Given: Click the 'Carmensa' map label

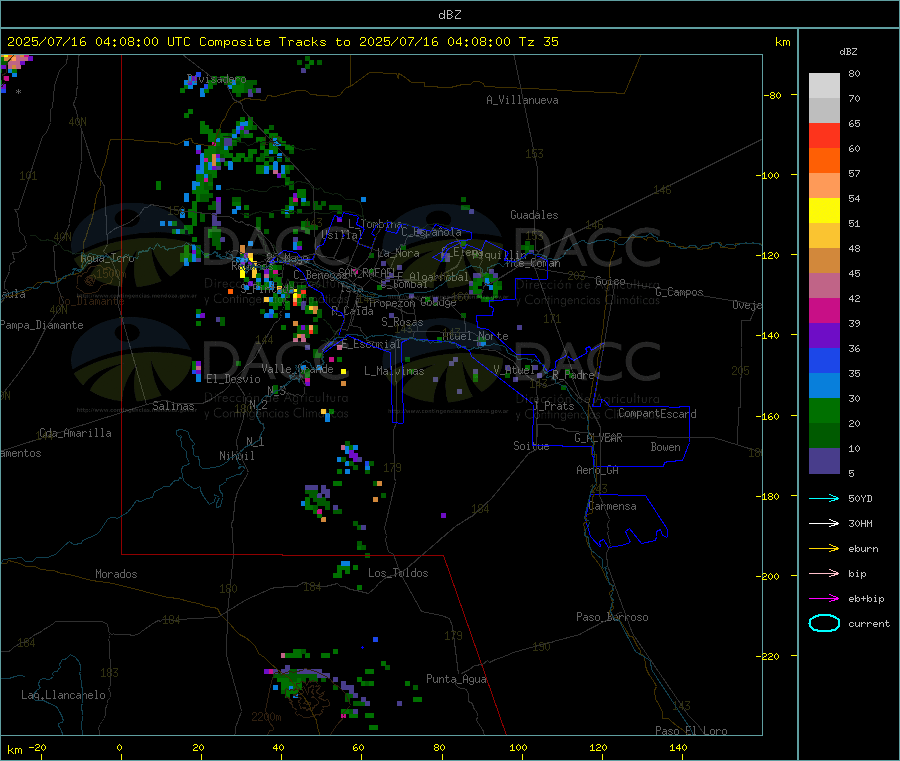Looking at the screenshot, I should 612,506.
